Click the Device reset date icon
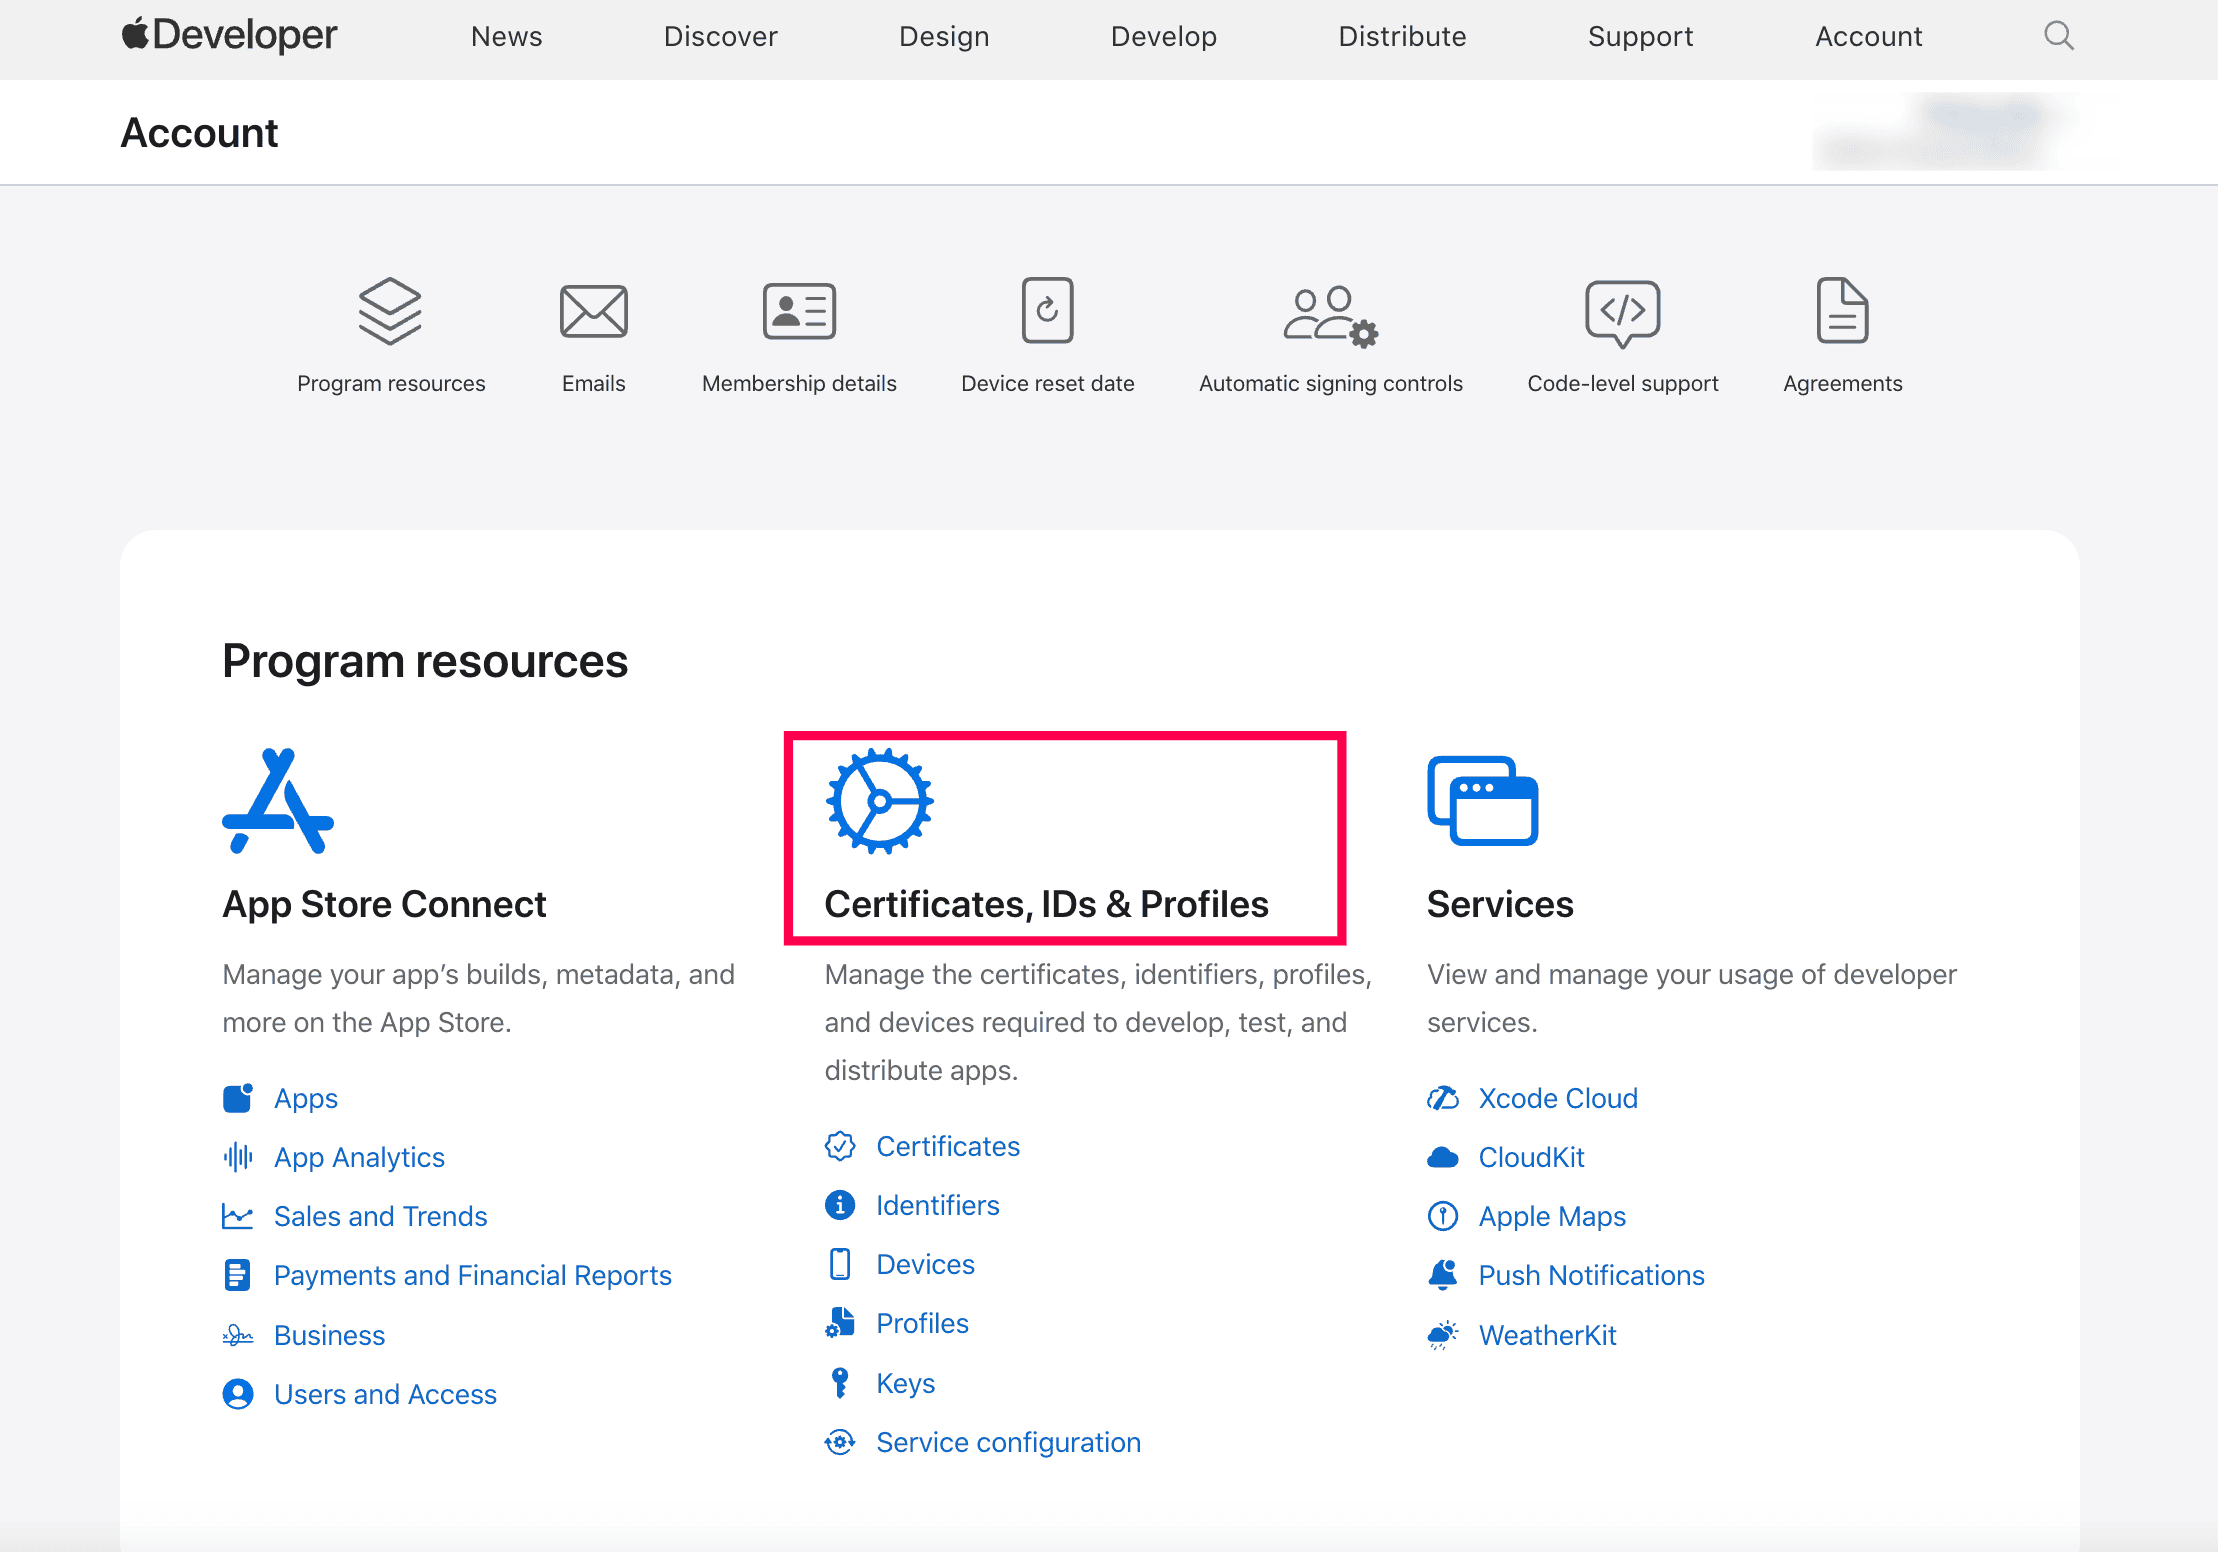The width and height of the screenshot is (2218, 1552). [x=1047, y=311]
